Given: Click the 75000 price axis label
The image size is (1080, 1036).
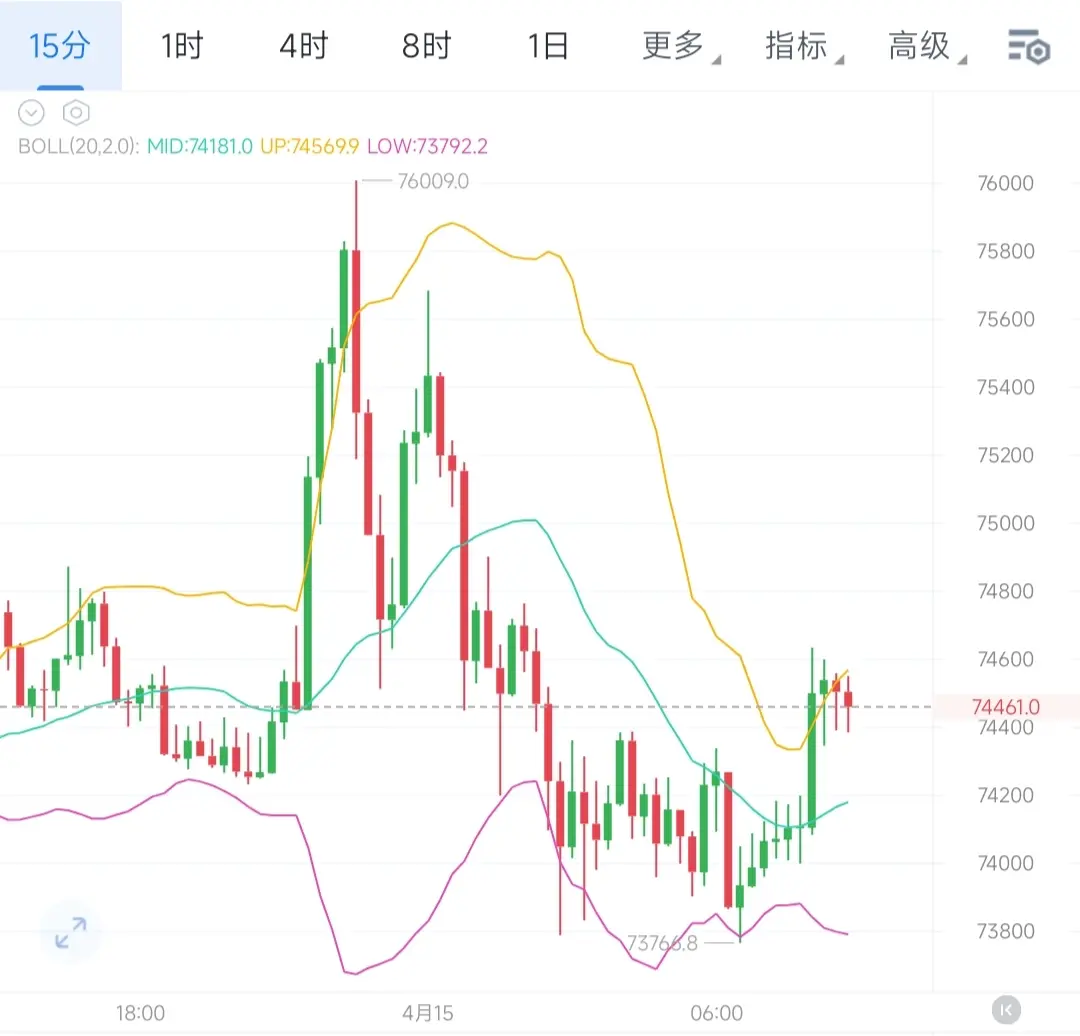Looking at the screenshot, I should pyautogui.click(x=1006, y=524).
